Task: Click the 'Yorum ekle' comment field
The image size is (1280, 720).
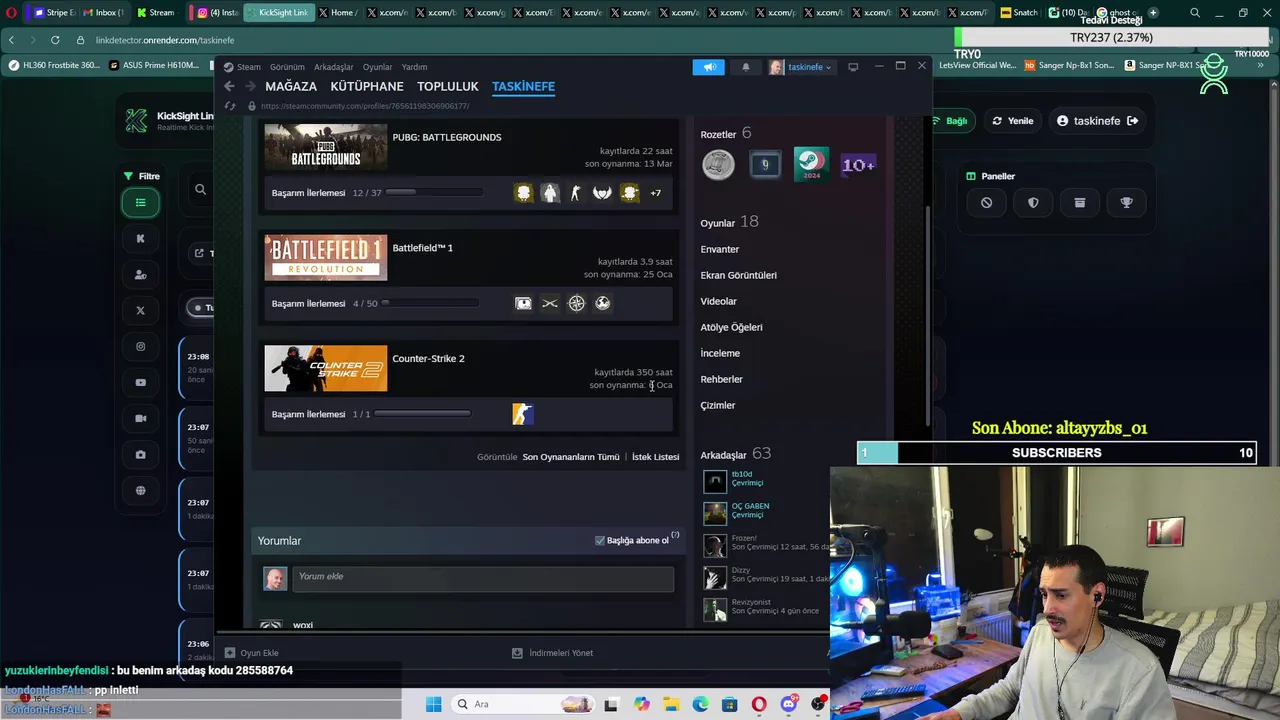Action: 483,578
